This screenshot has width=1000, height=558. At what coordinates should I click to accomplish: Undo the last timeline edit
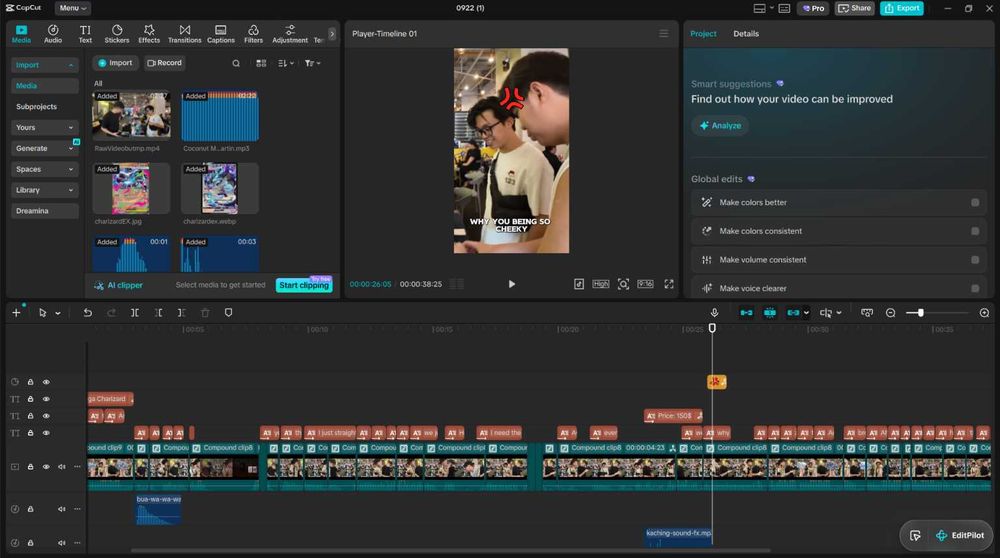[87, 312]
